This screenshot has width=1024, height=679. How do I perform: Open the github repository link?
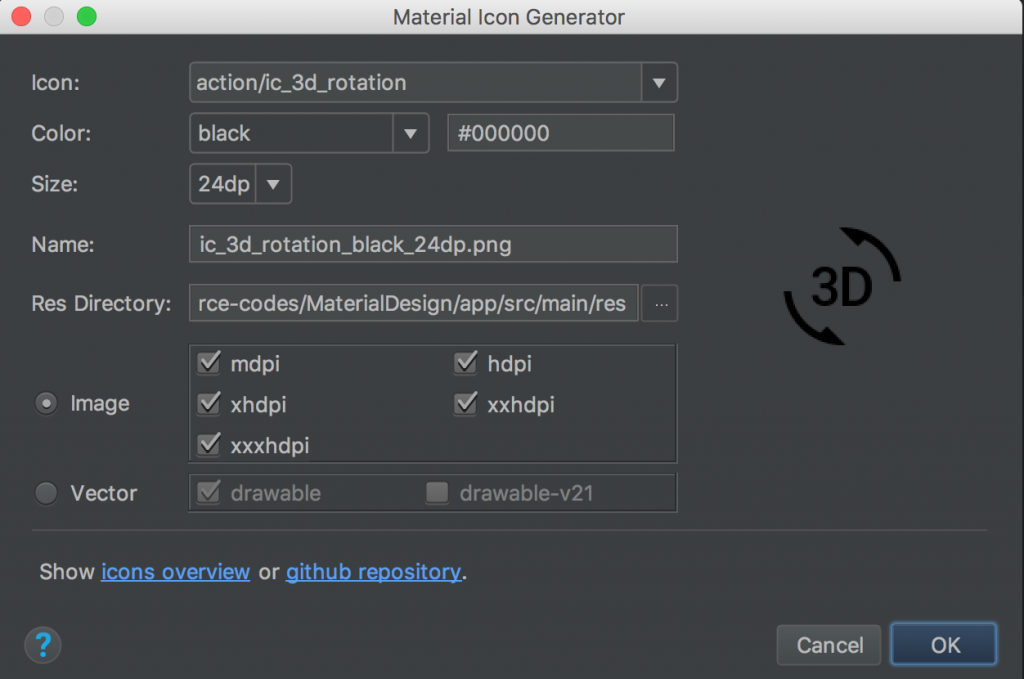[x=373, y=571]
